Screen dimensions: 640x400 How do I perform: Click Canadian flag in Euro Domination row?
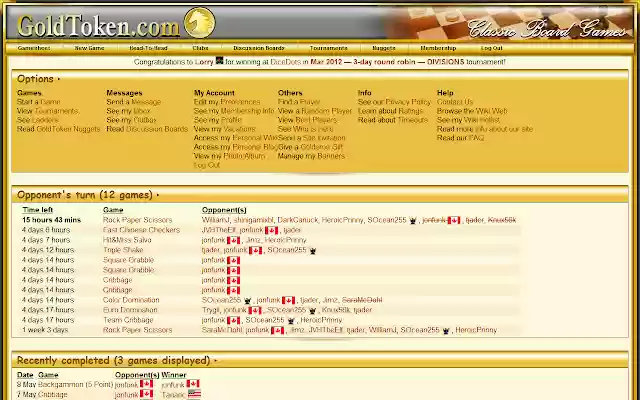click(x=255, y=311)
